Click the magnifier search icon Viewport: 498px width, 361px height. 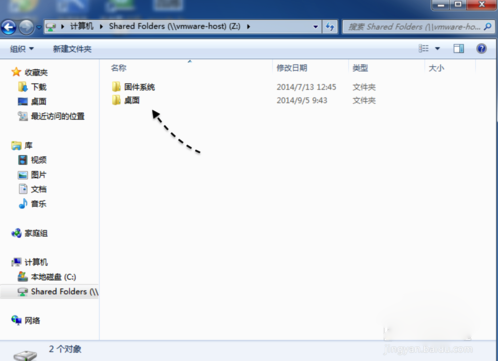click(x=488, y=27)
